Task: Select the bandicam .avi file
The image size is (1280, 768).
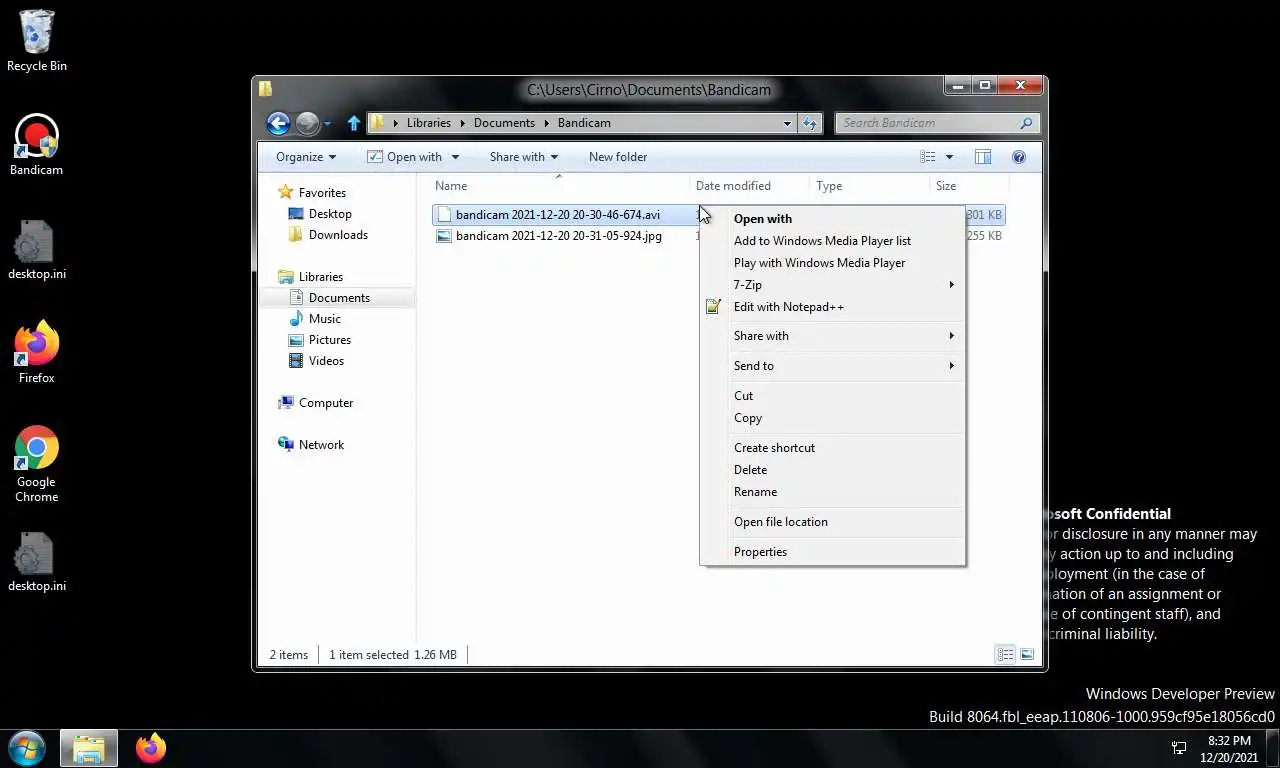Action: pyautogui.click(x=558, y=215)
